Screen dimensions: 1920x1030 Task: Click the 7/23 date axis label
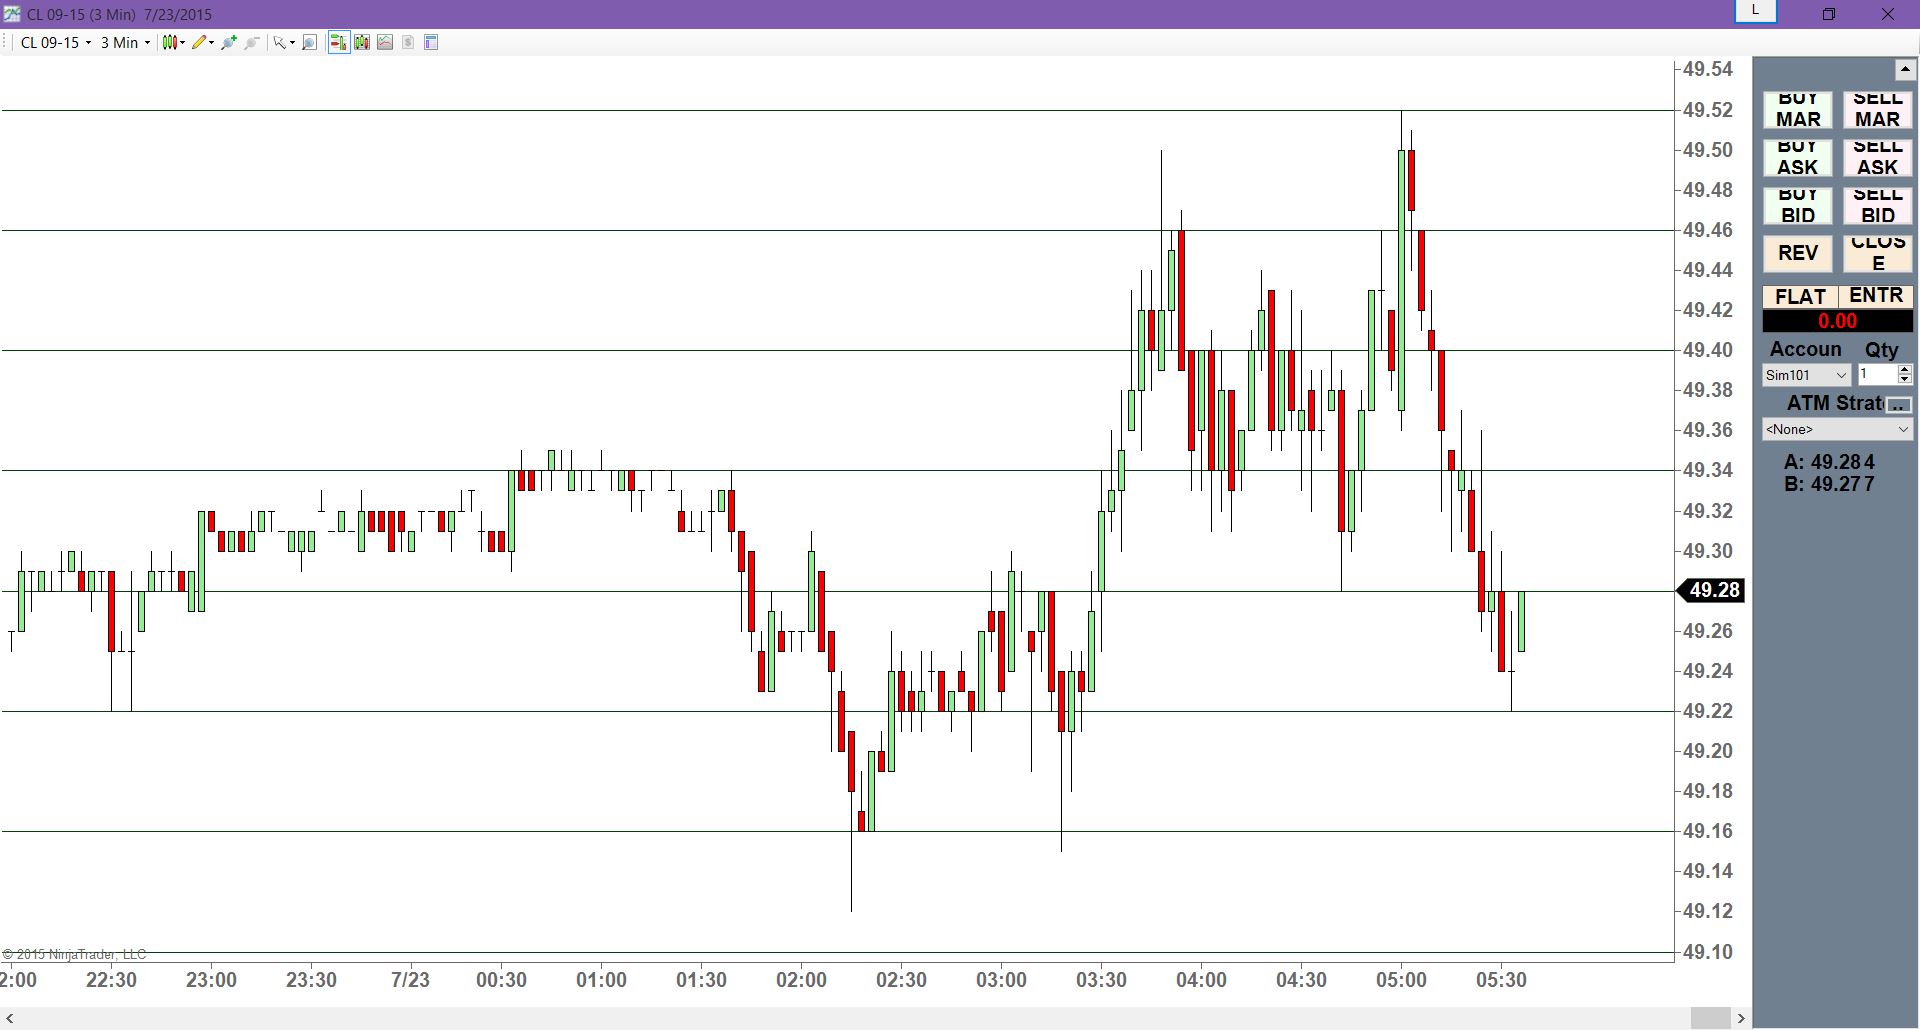410,980
